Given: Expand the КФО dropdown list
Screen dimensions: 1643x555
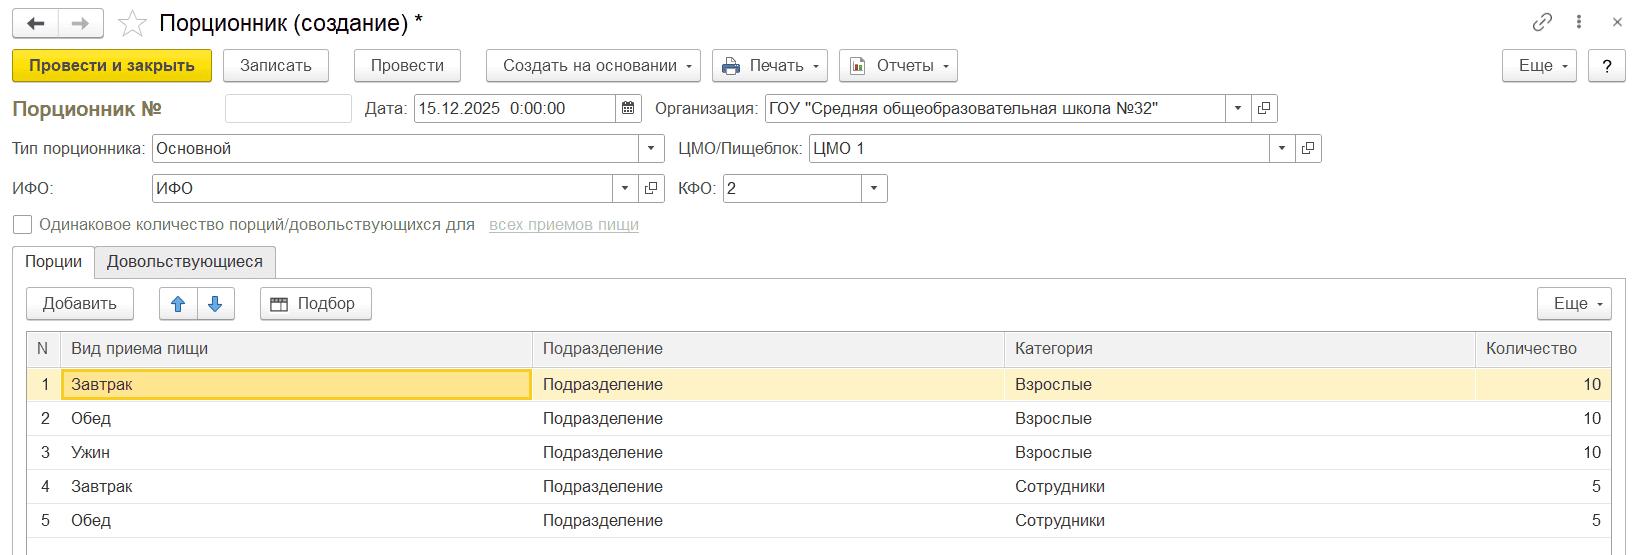Looking at the screenshot, I should 874,188.
